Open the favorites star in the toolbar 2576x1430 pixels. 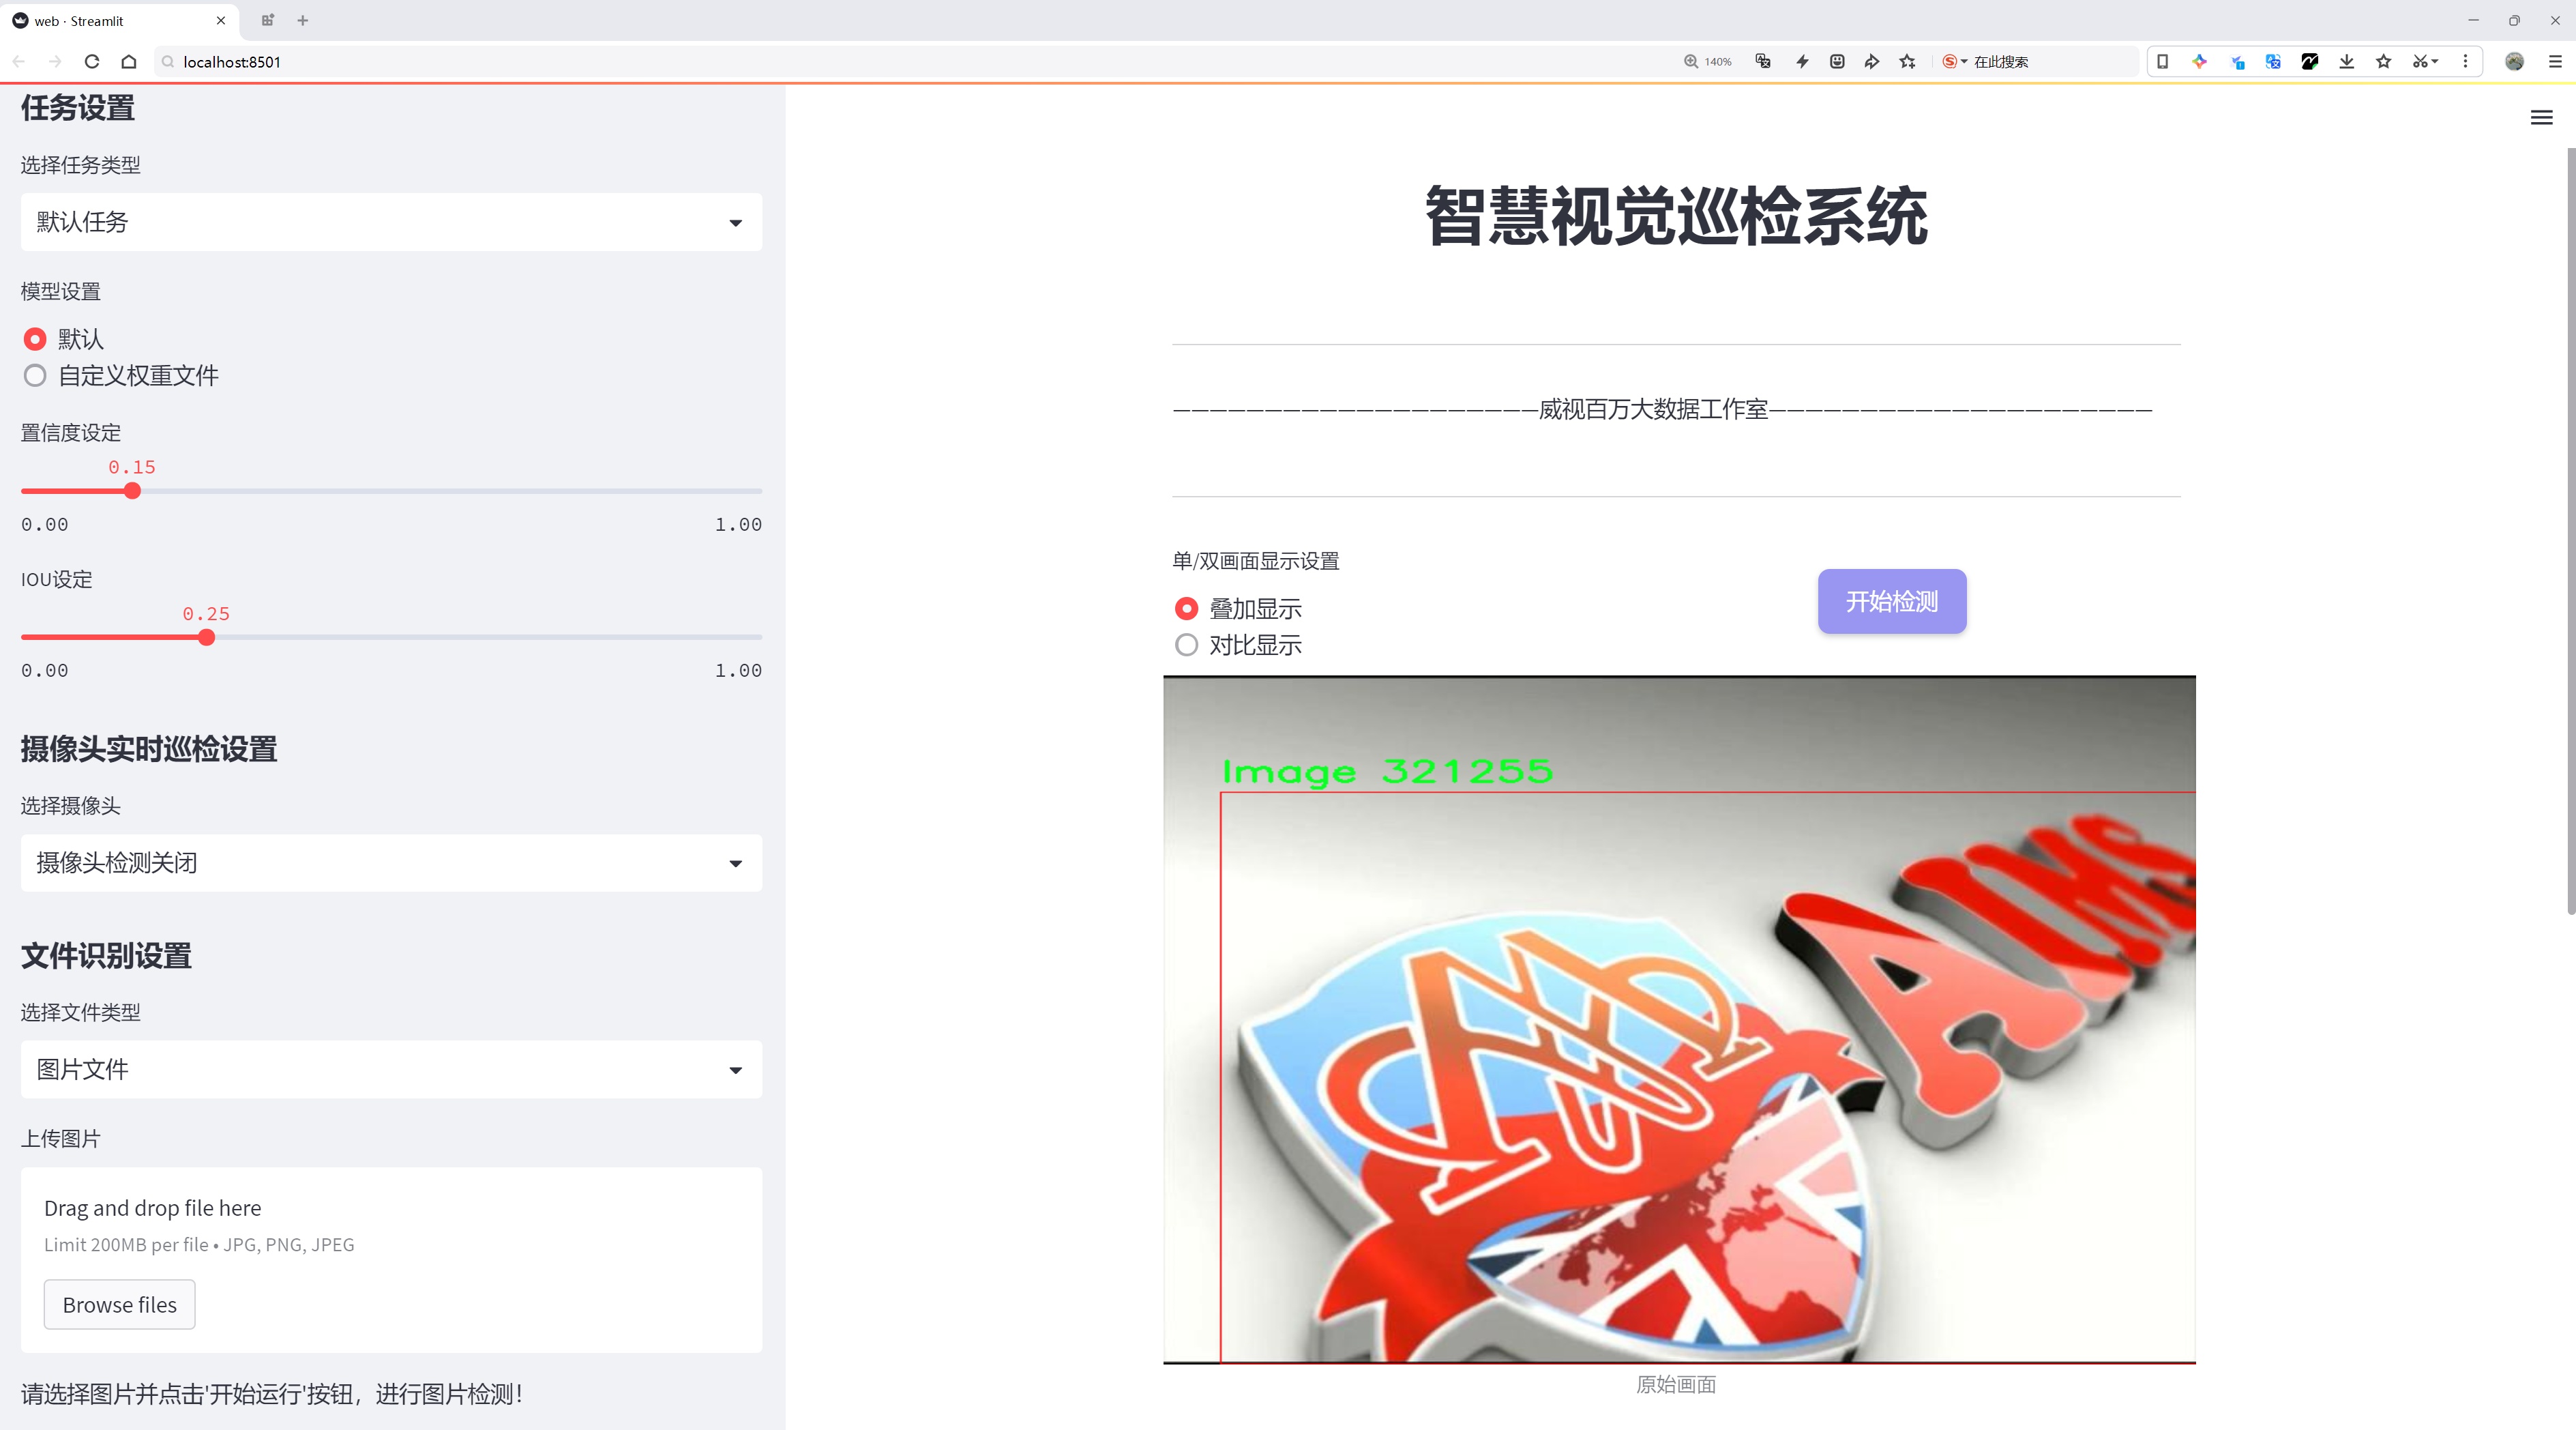2384,62
